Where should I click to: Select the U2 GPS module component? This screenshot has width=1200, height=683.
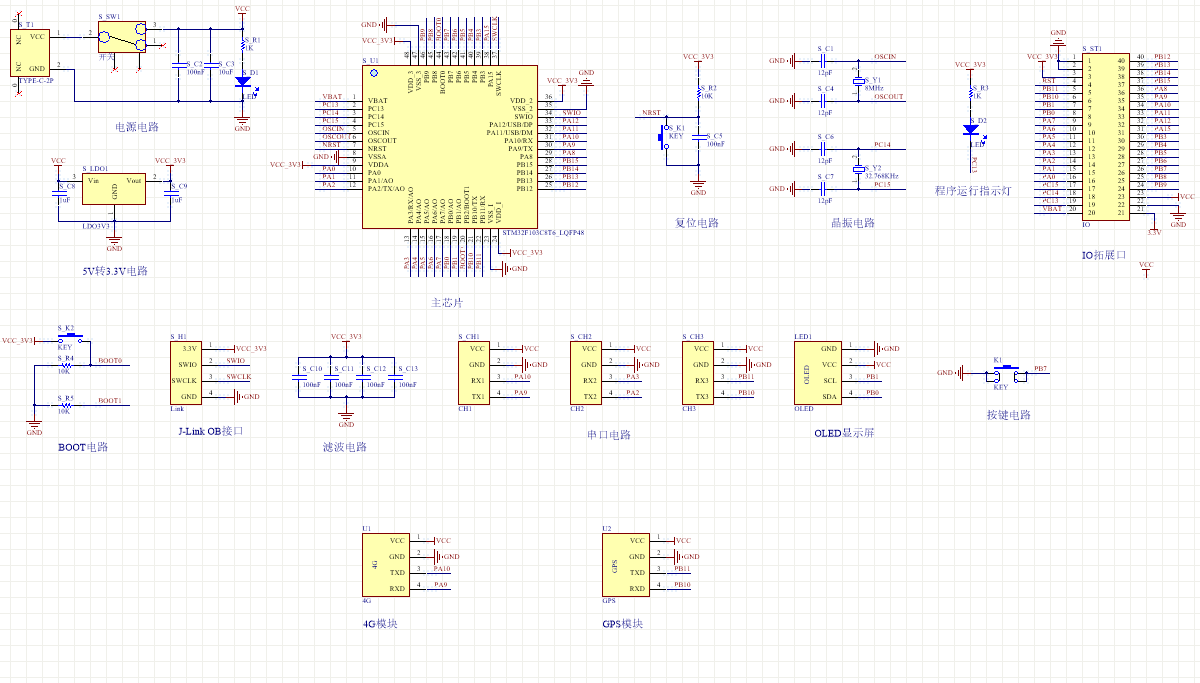pyautogui.click(x=625, y=565)
